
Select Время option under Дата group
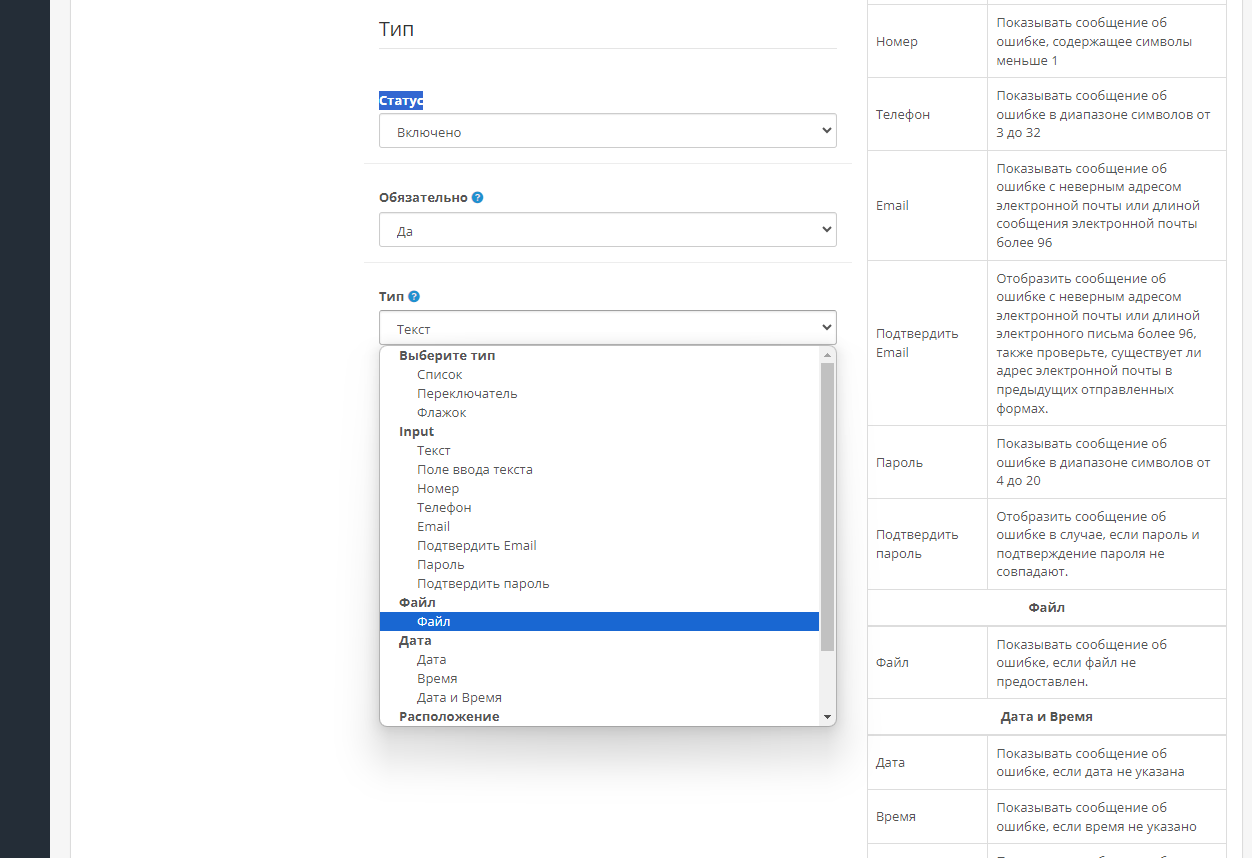point(437,679)
